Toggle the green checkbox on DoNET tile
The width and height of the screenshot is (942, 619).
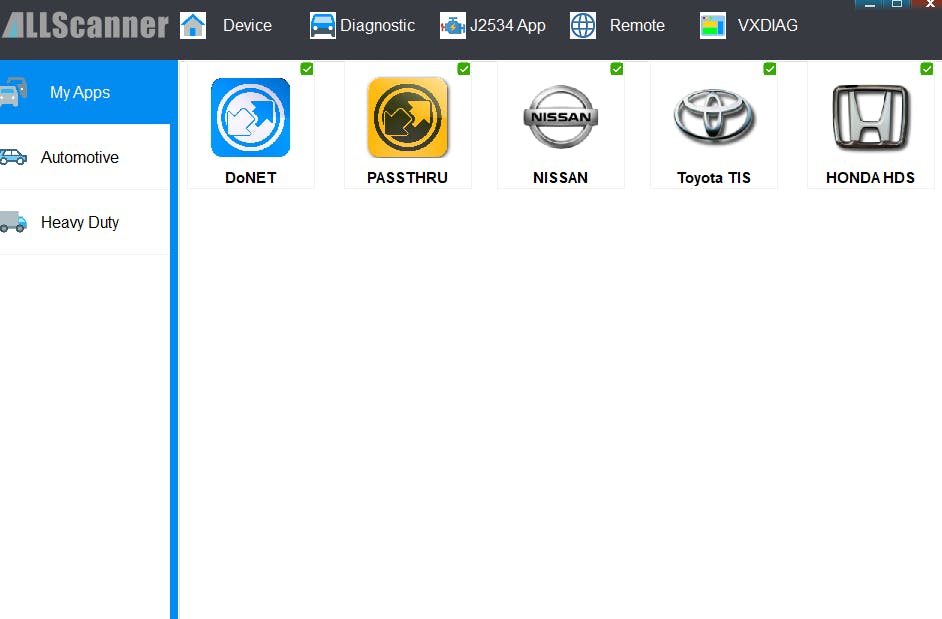click(307, 69)
